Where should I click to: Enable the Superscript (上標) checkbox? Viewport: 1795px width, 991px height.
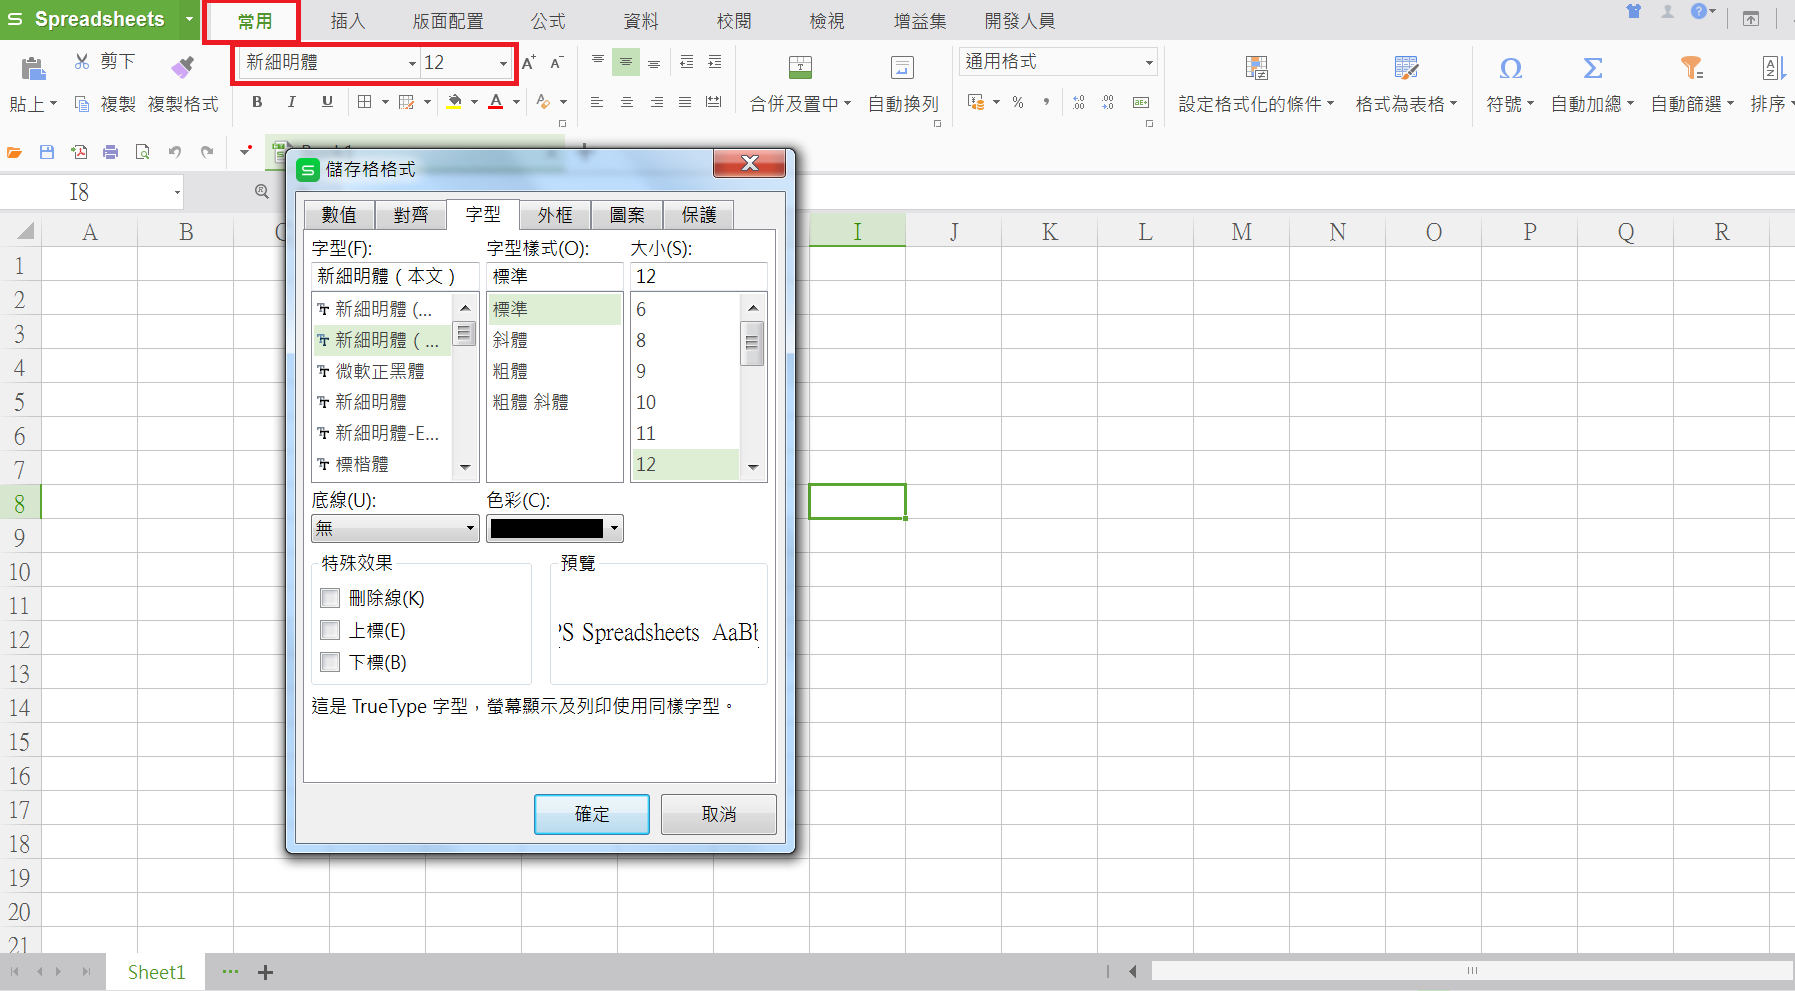point(330,630)
